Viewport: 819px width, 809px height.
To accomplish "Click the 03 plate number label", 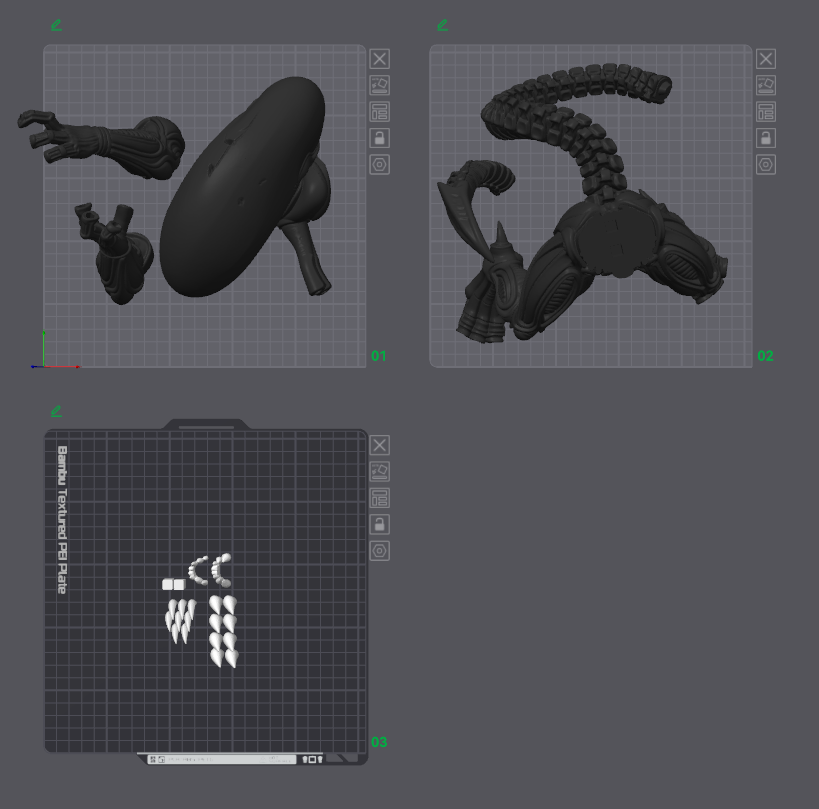I will (x=379, y=742).
